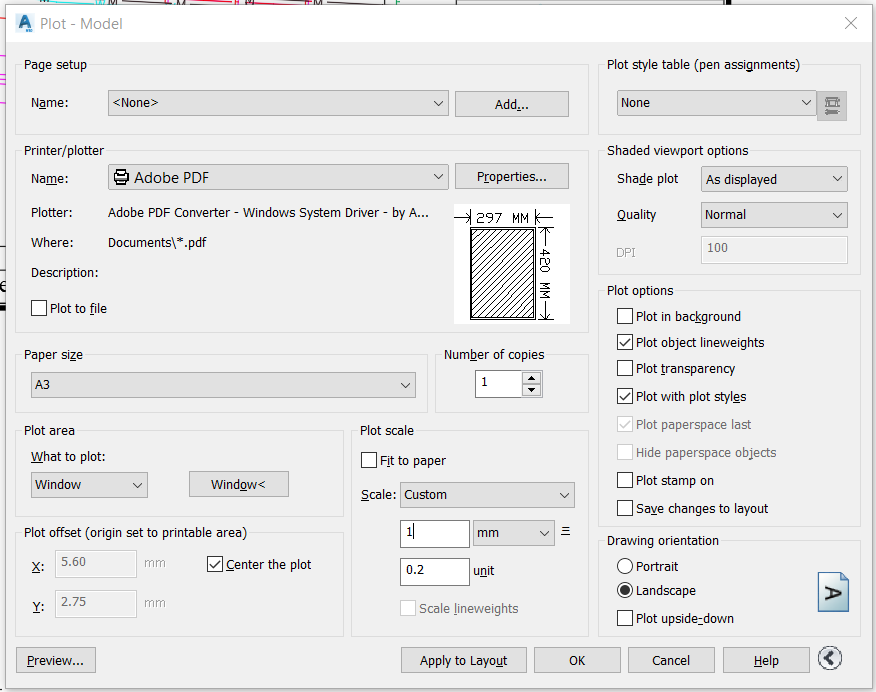Image resolution: width=876 pixels, height=692 pixels.
Task: Enable Plot upside-down checkbox
Action: click(625, 618)
